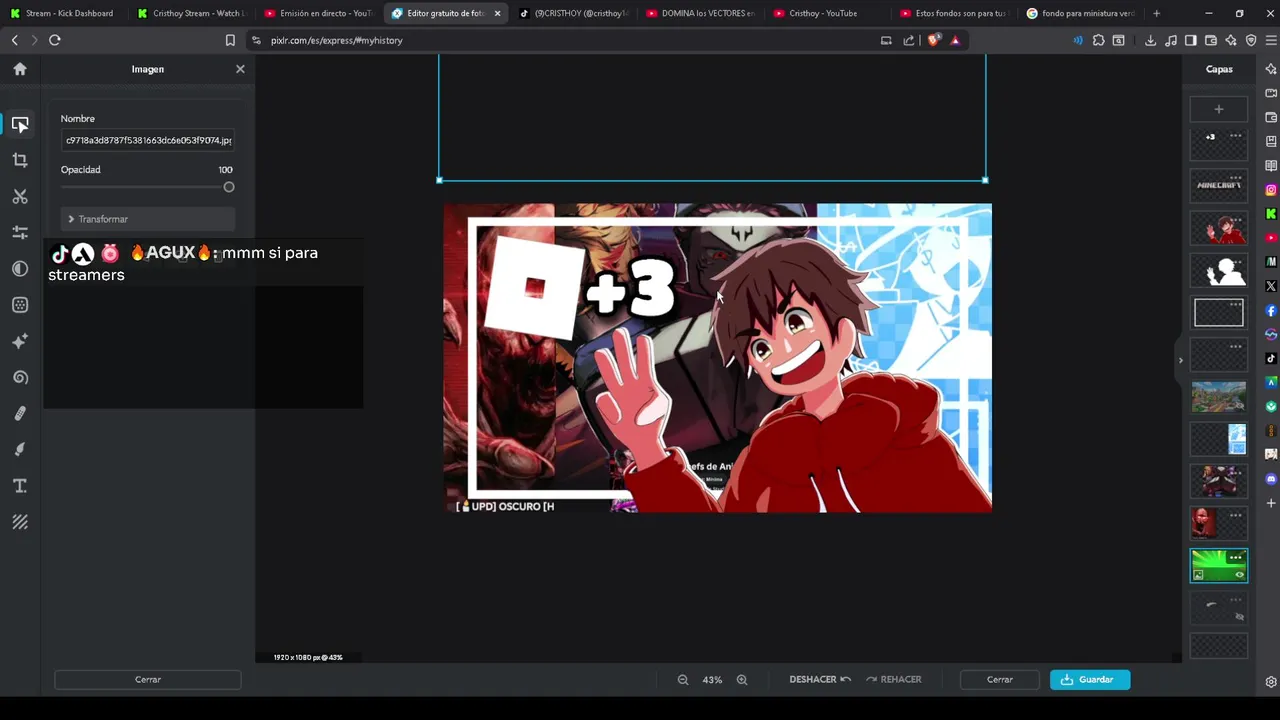The height and width of the screenshot is (720, 1280).
Task: Open options menu of green layer
Action: [x=1236, y=557]
